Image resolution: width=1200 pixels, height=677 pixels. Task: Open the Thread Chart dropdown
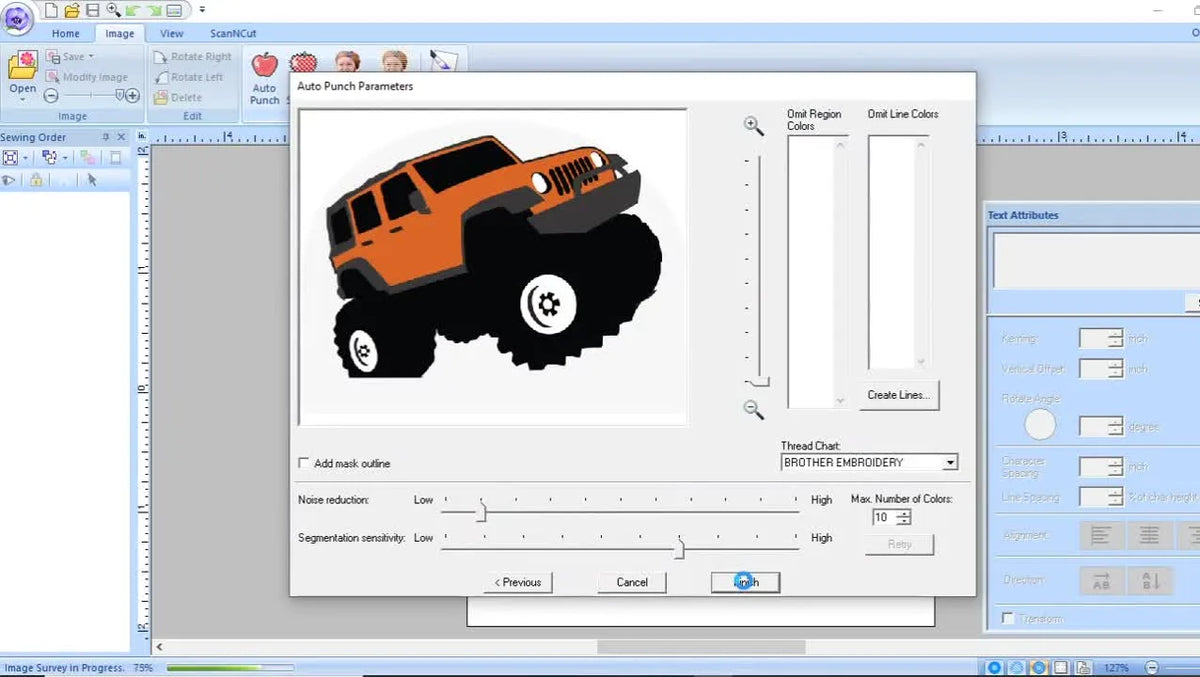tap(950, 462)
